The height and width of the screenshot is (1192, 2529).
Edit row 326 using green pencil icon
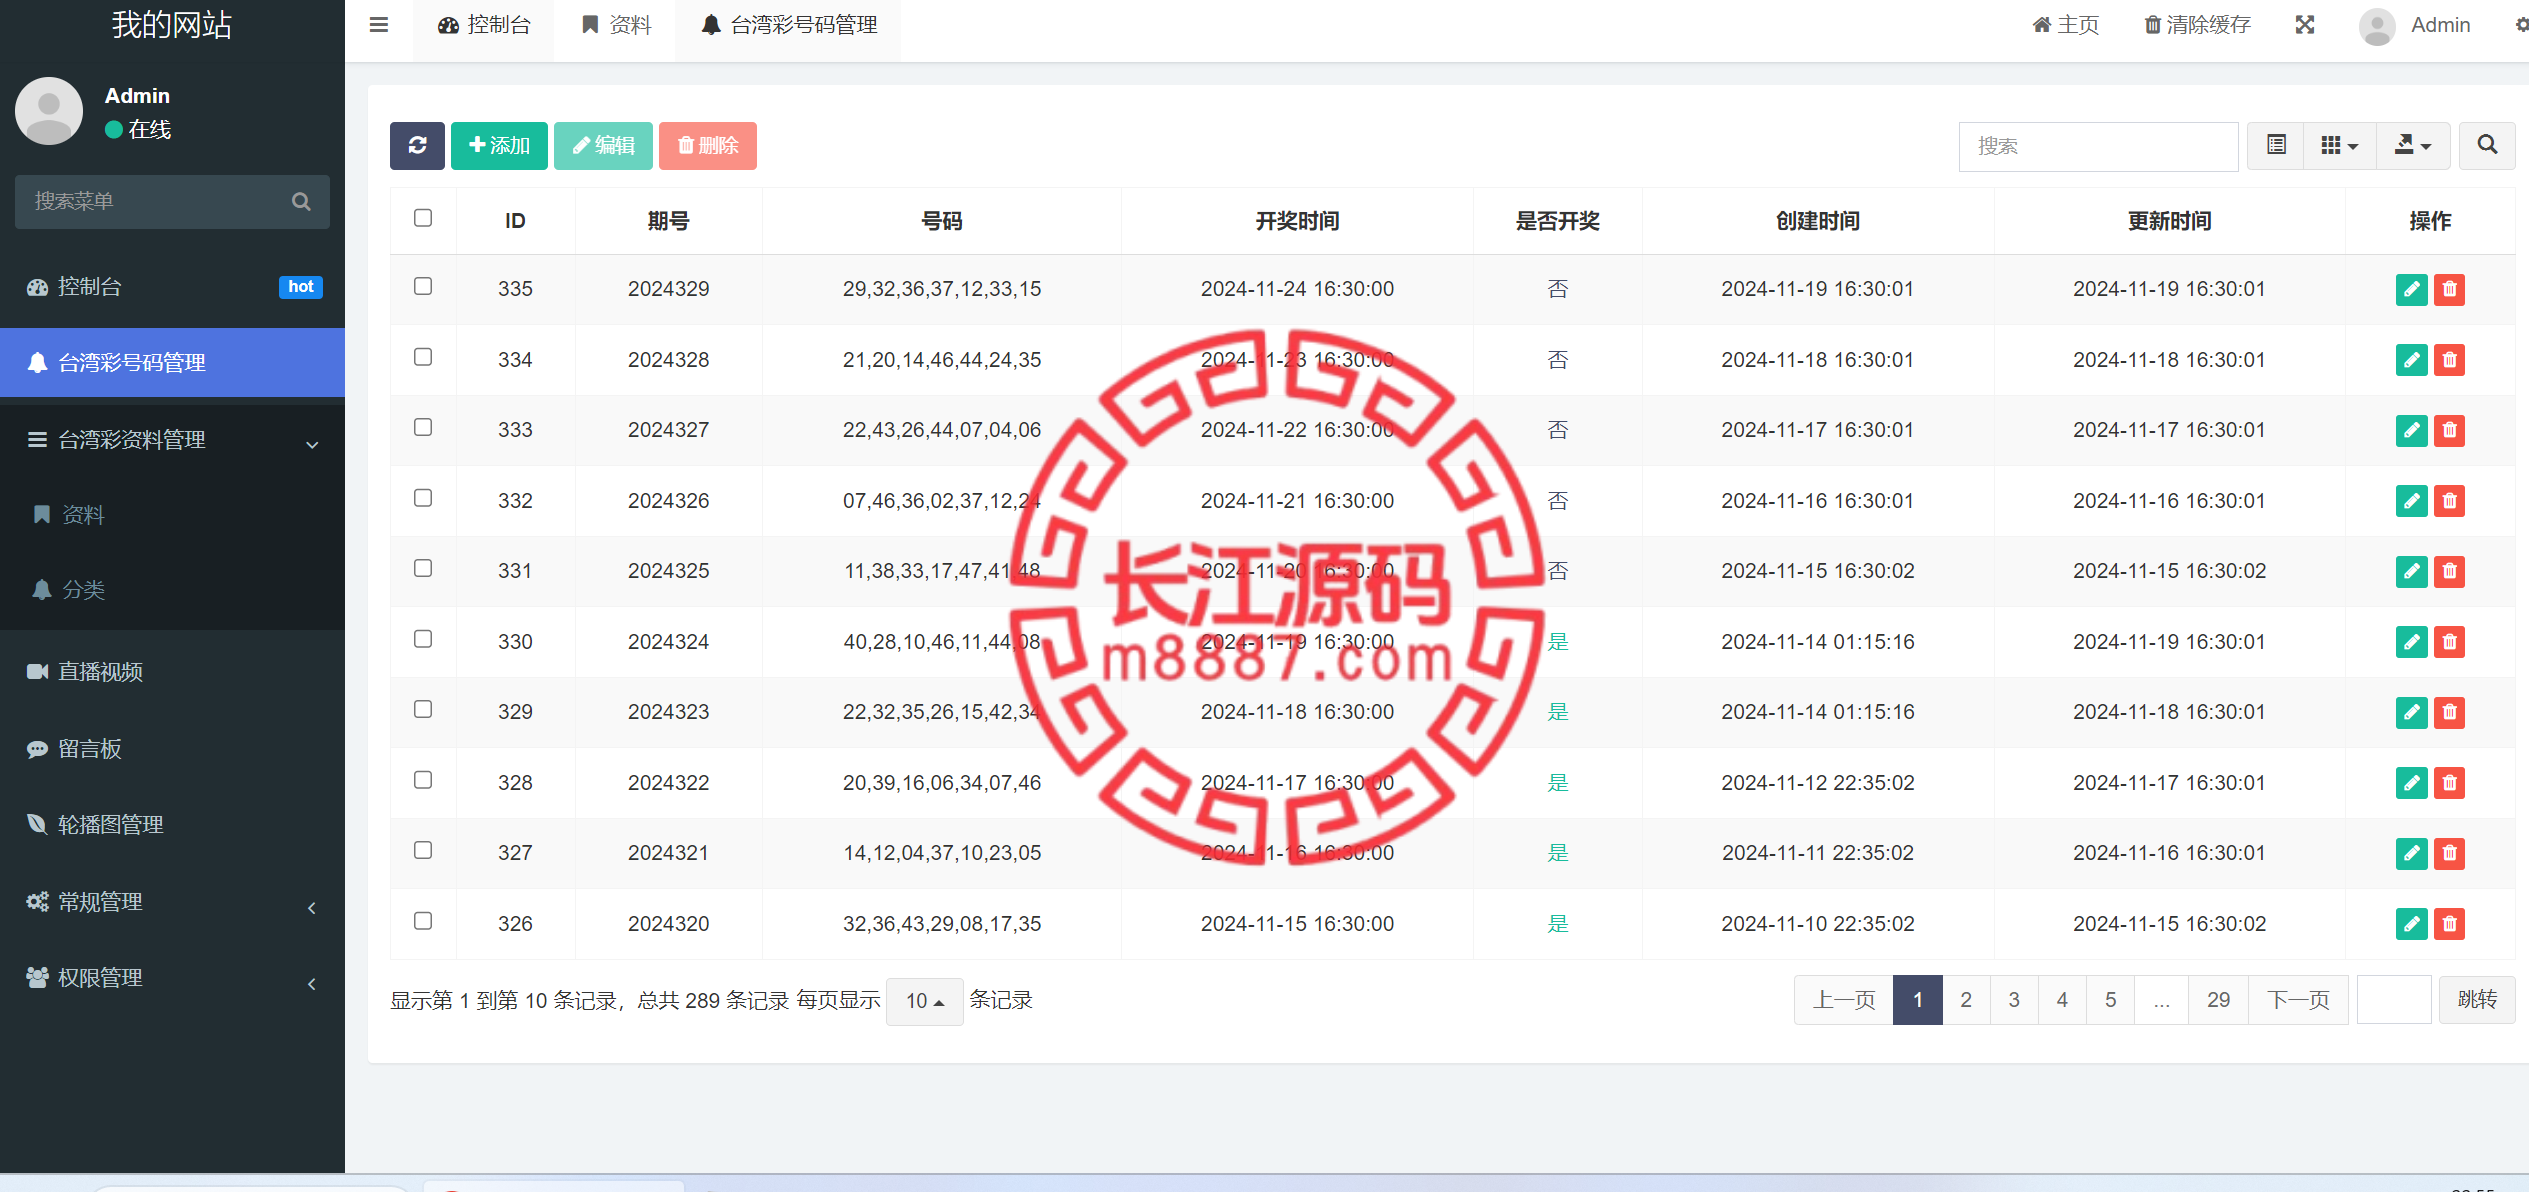[x=2412, y=924]
